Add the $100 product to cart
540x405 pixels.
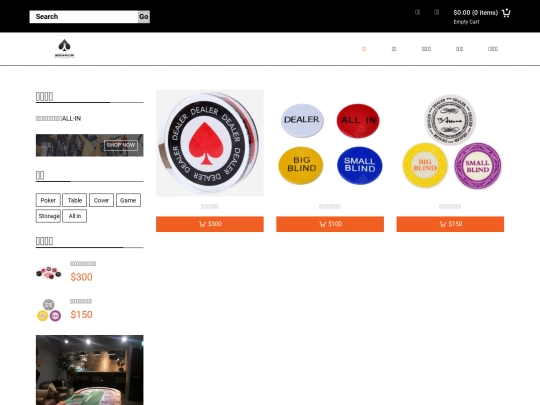[x=330, y=224]
